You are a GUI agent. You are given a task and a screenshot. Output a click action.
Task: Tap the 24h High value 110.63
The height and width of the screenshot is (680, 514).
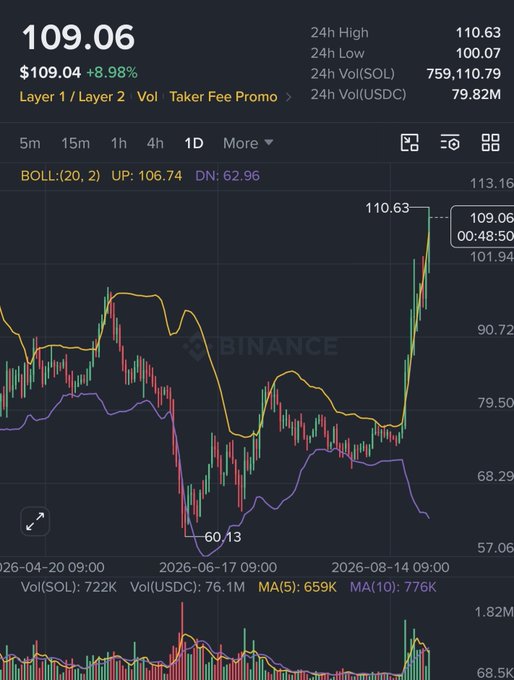coord(478,33)
